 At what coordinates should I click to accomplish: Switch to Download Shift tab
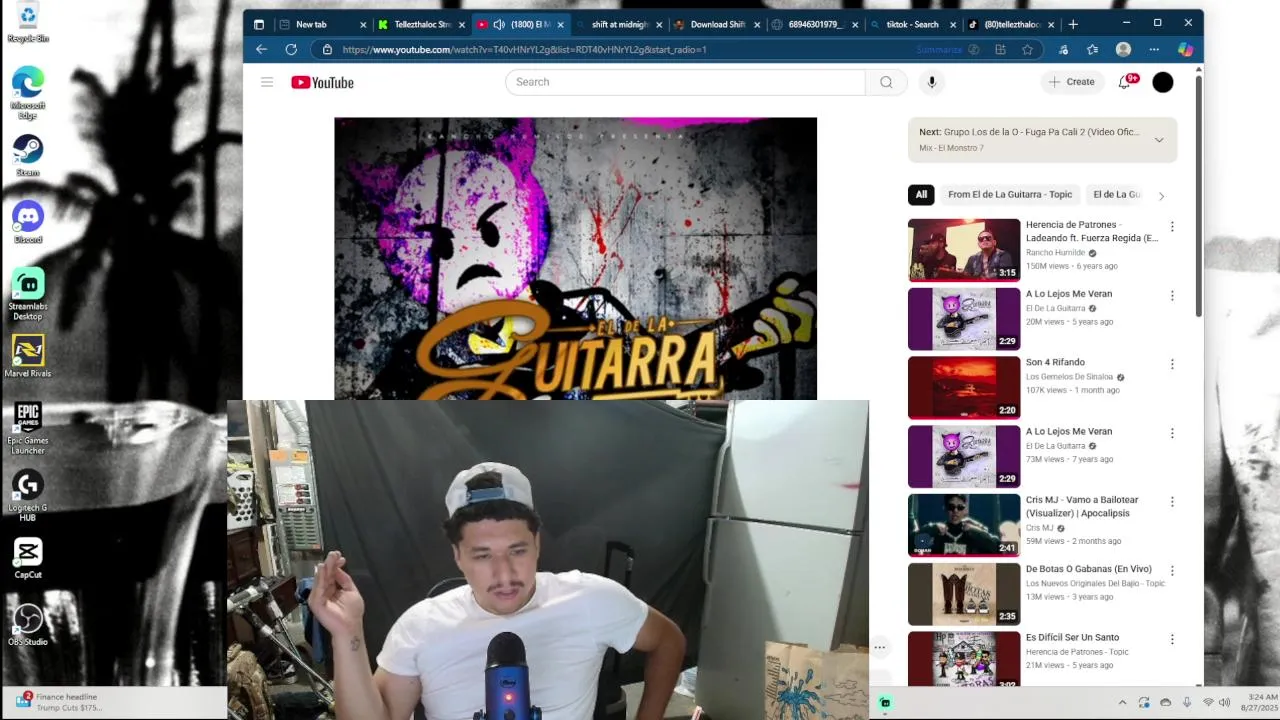click(x=717, y=24)
